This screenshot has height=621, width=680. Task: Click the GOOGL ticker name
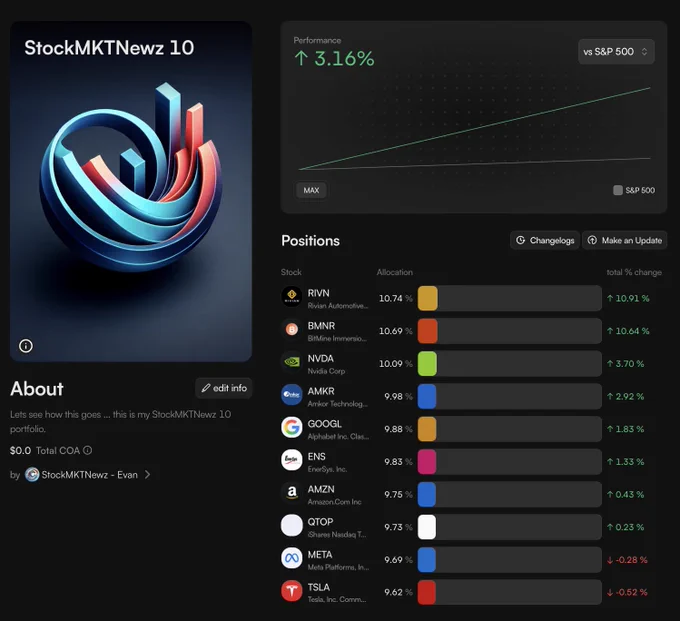(x=324, y=424)
